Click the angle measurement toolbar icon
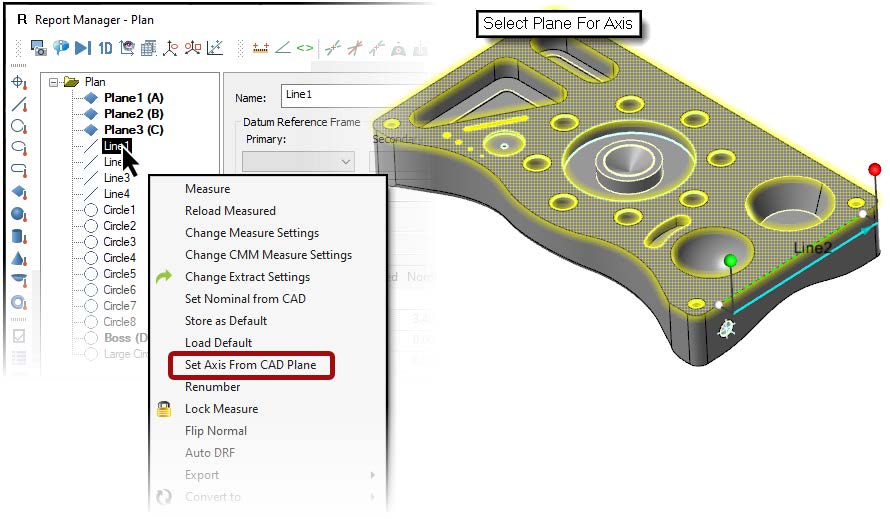 coord(283,48)
